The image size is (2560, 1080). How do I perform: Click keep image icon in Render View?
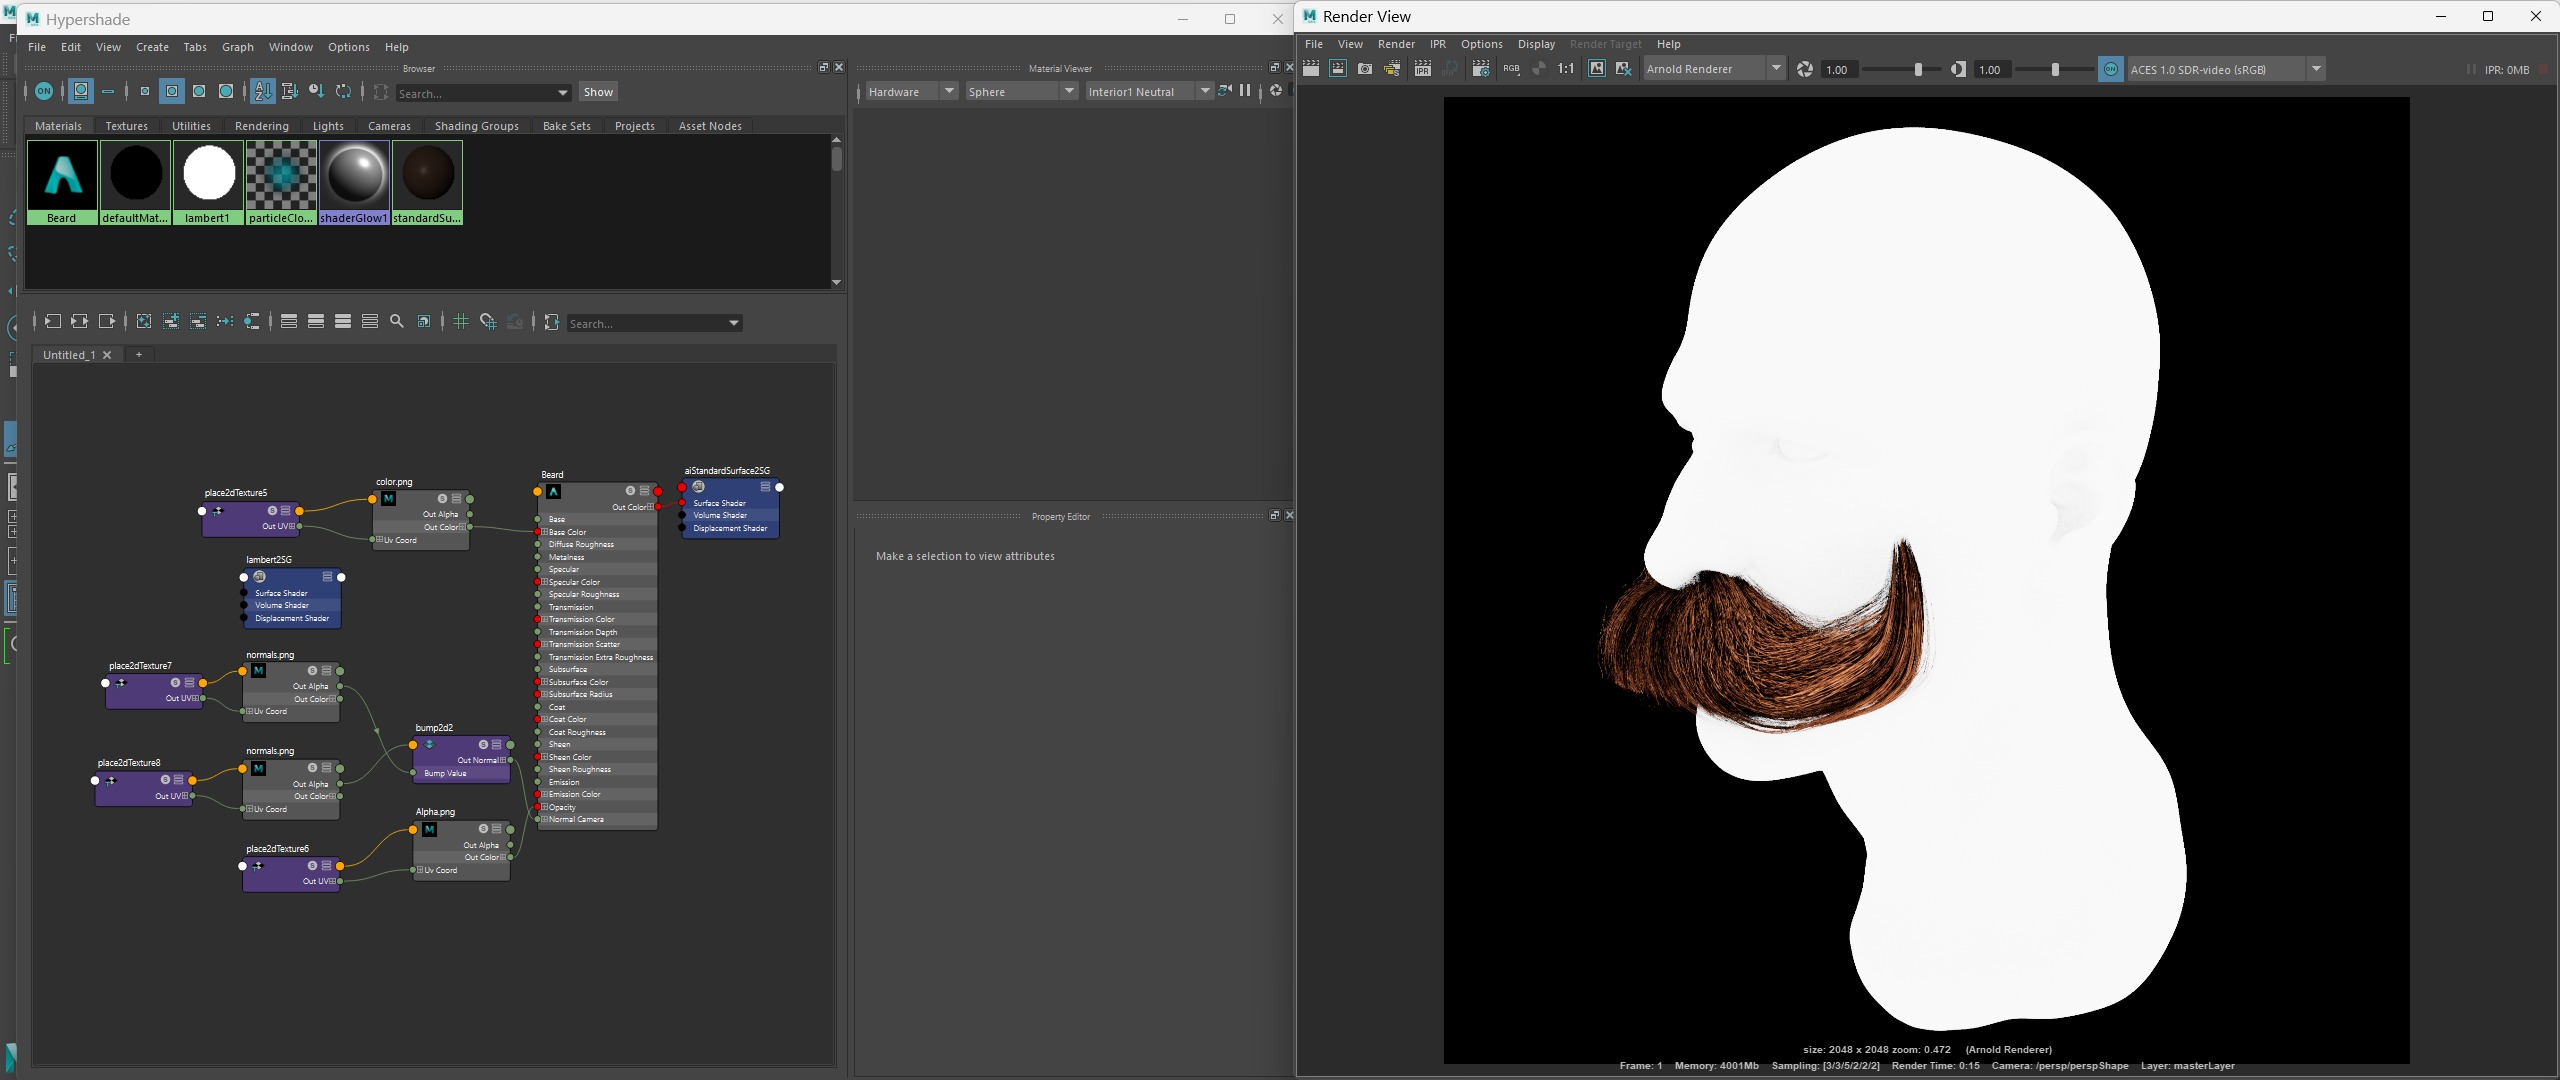1596,69
